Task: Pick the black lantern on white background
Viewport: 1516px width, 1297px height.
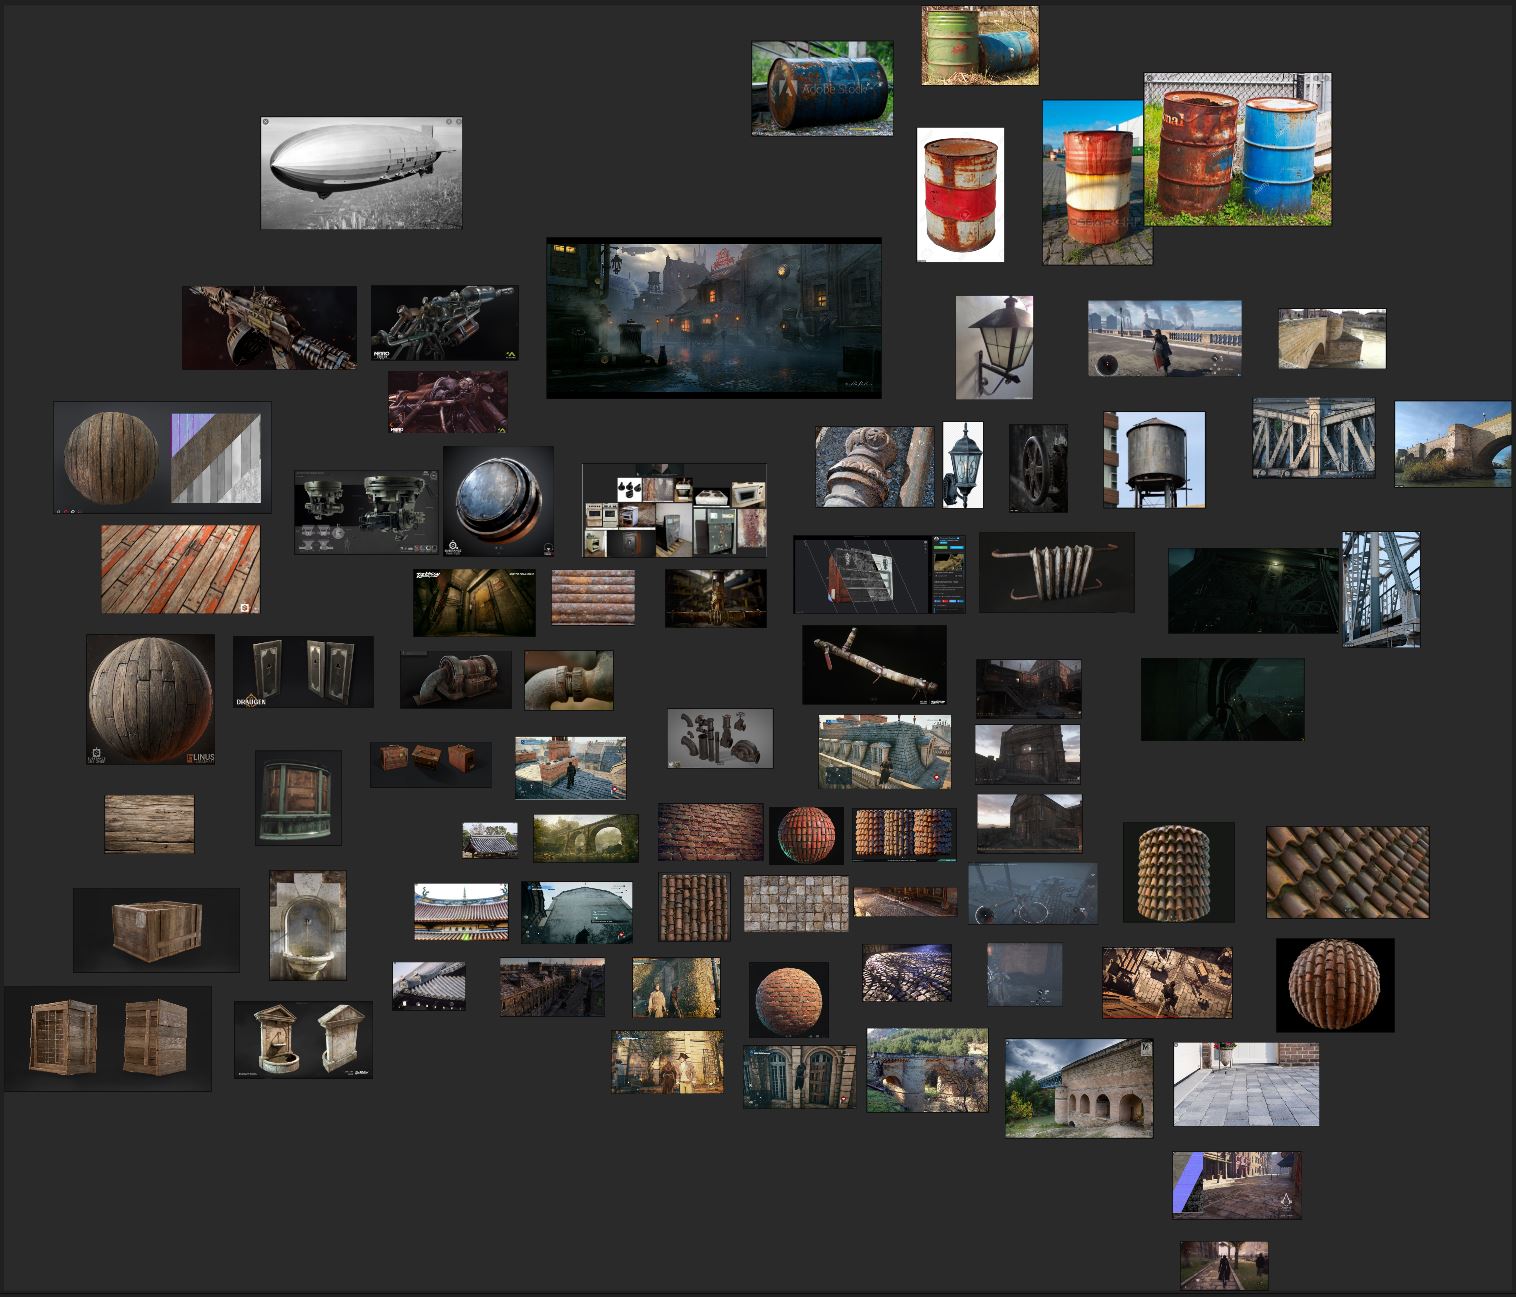Action: 963,465
